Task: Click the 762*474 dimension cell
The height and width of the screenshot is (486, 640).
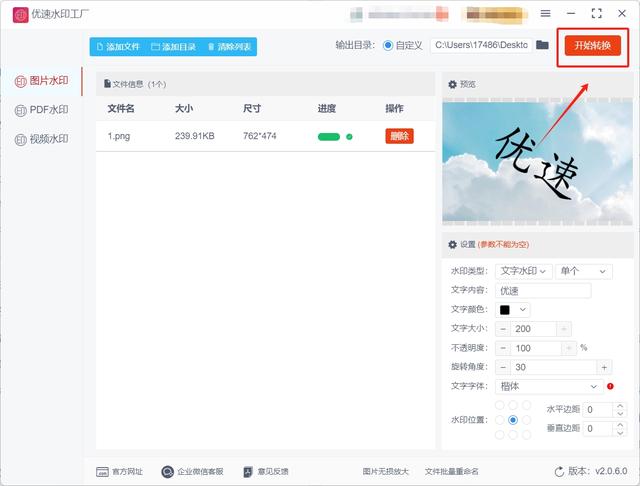Action: 260,136
